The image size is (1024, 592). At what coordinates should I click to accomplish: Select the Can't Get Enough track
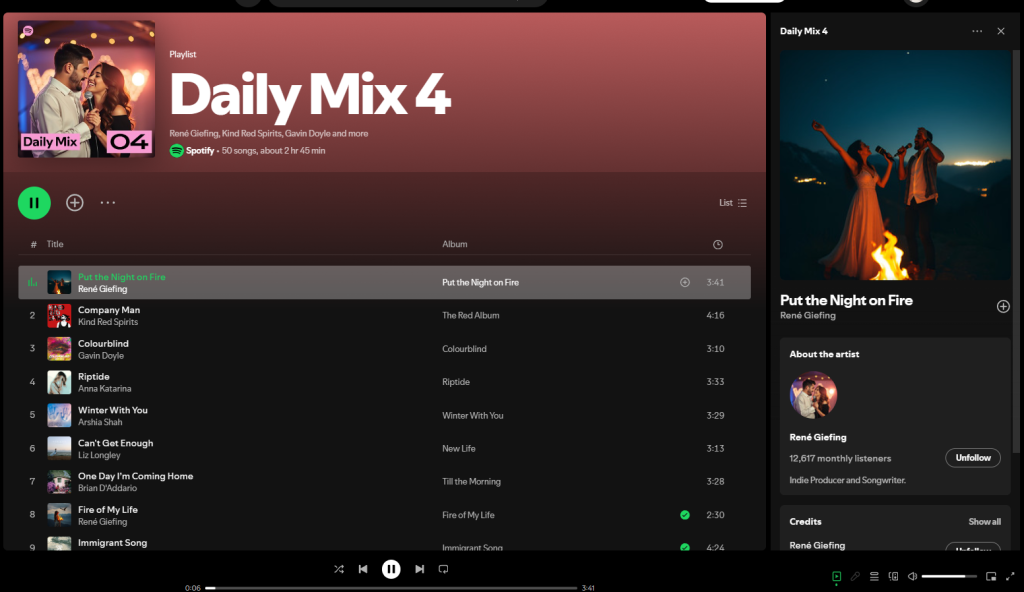(x=384, y=449)
